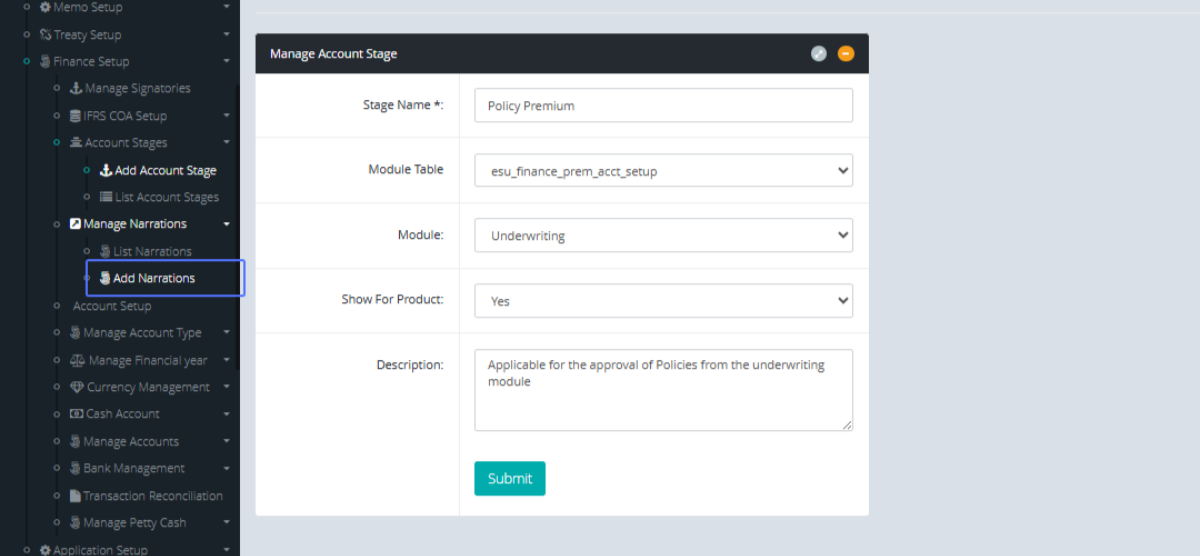Screen dimensions: 1200x556
Task: Click the balance scale icon beside Manage Financial year
Action: pyautogui.click(x=77, y=360)
